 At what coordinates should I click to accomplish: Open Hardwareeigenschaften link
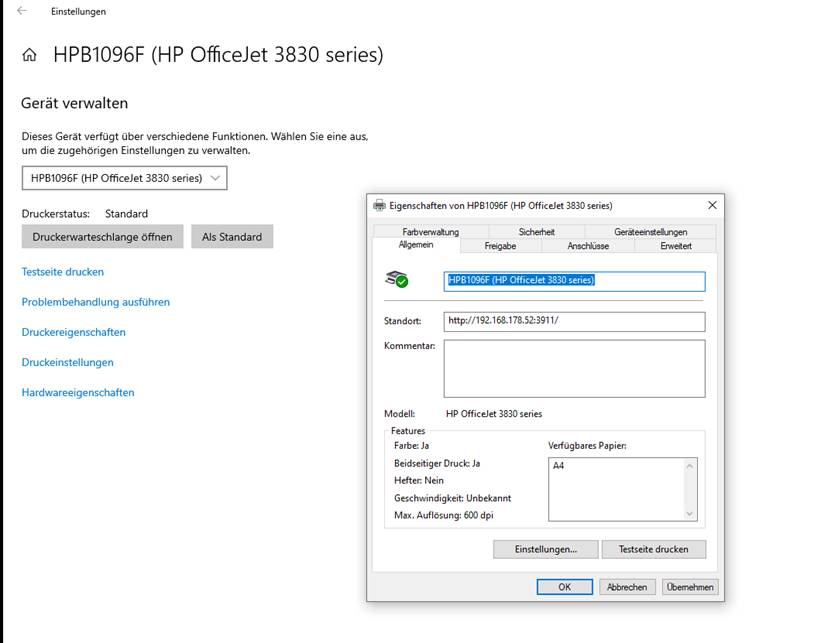[x=78, y=392]
